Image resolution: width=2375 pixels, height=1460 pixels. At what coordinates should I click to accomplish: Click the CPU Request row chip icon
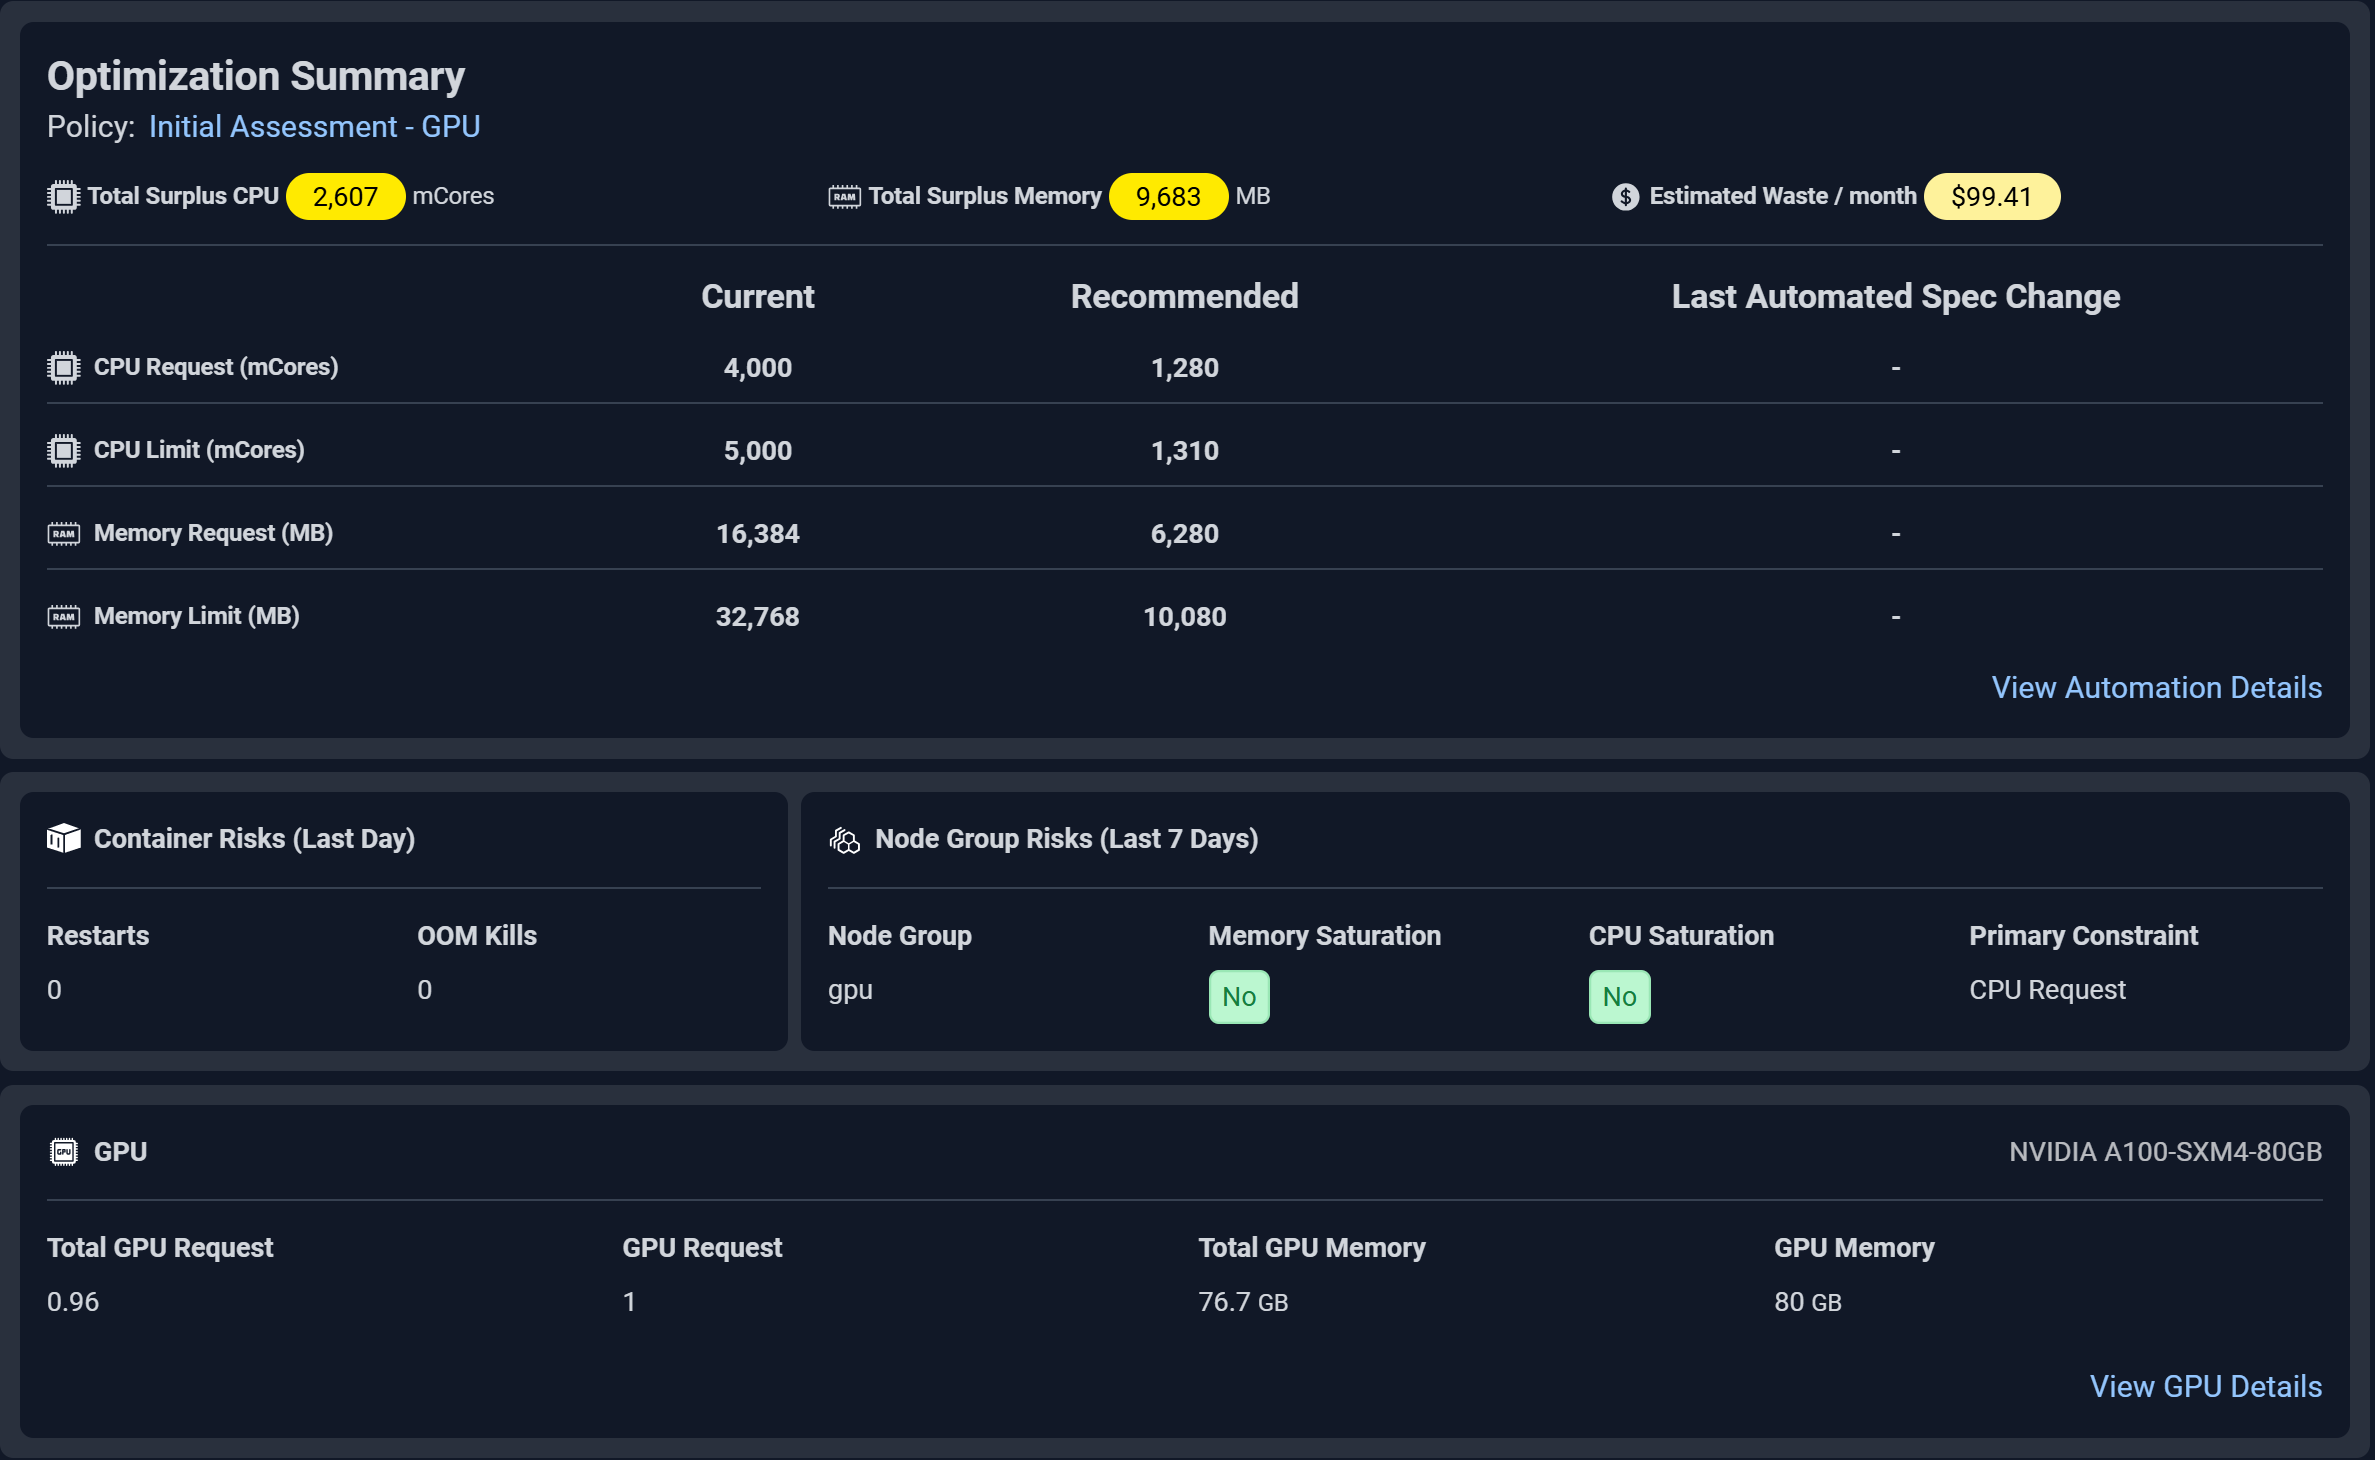point(63,367)
